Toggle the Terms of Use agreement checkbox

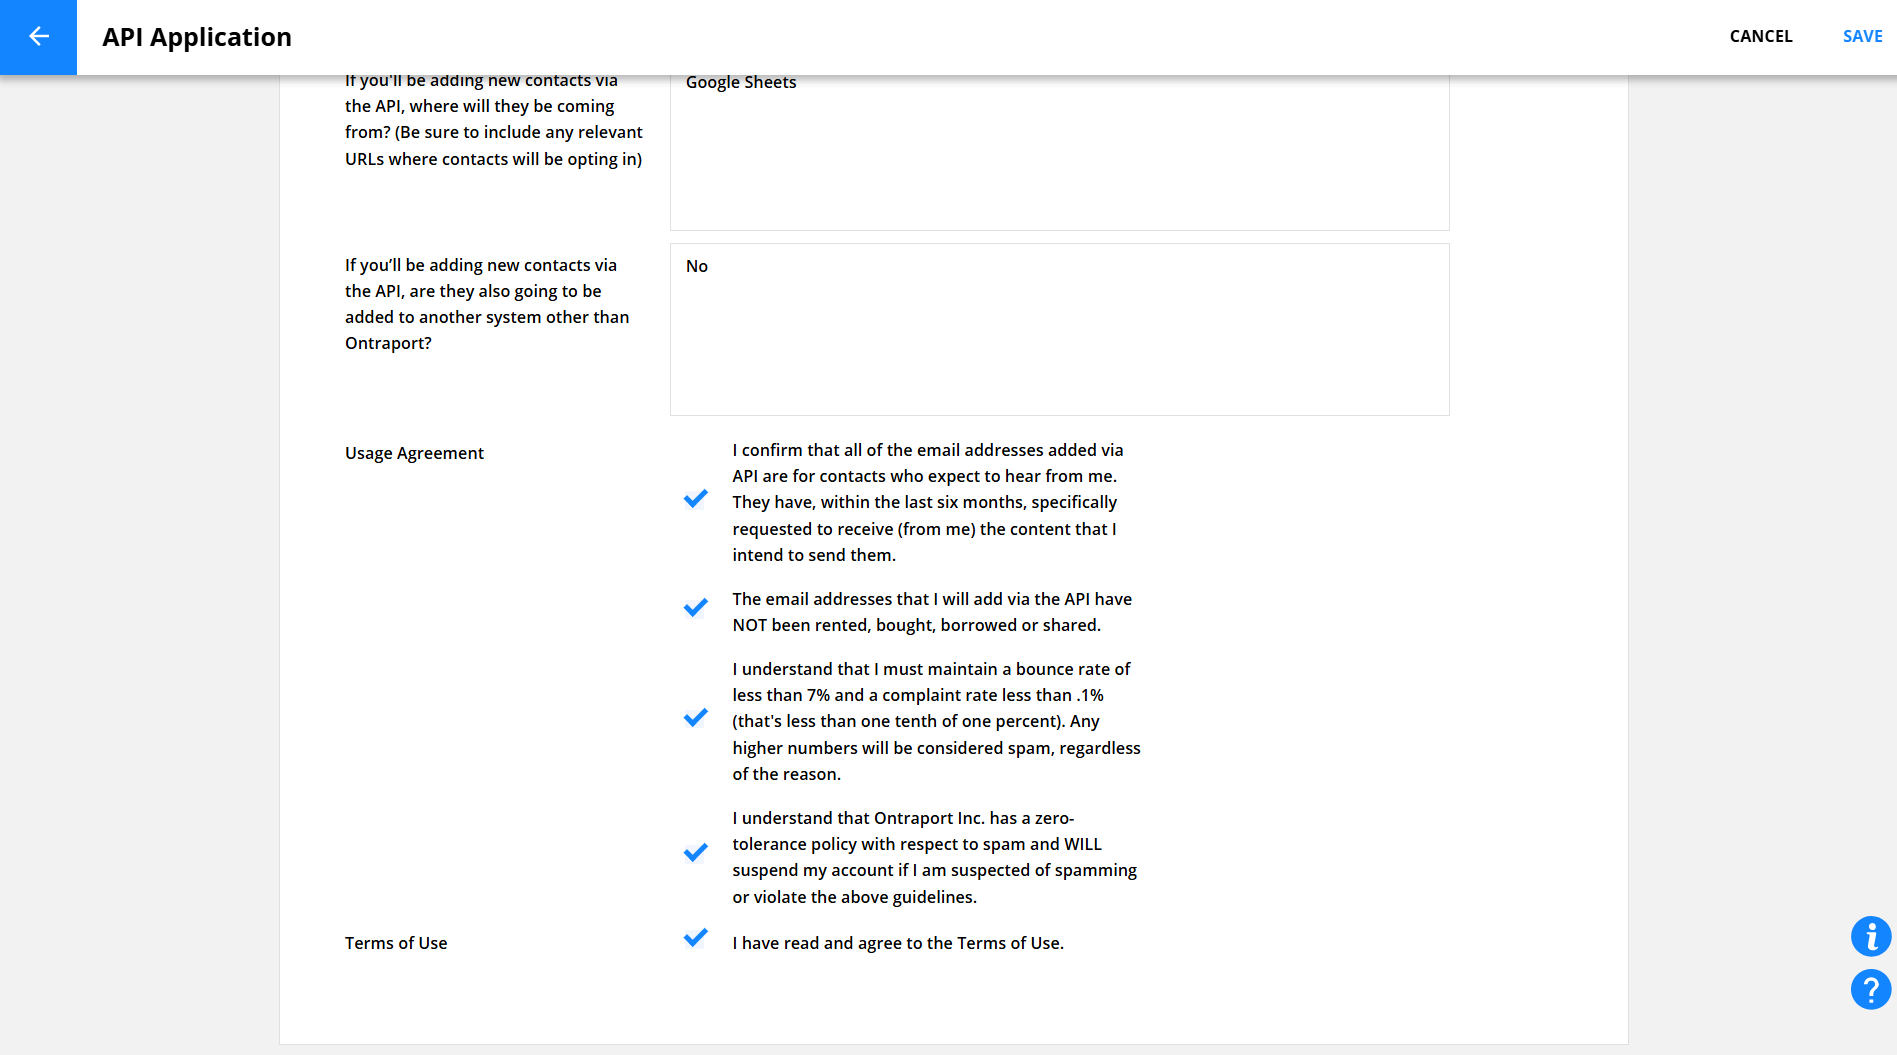pyautogui.click(x=696, y=938)
